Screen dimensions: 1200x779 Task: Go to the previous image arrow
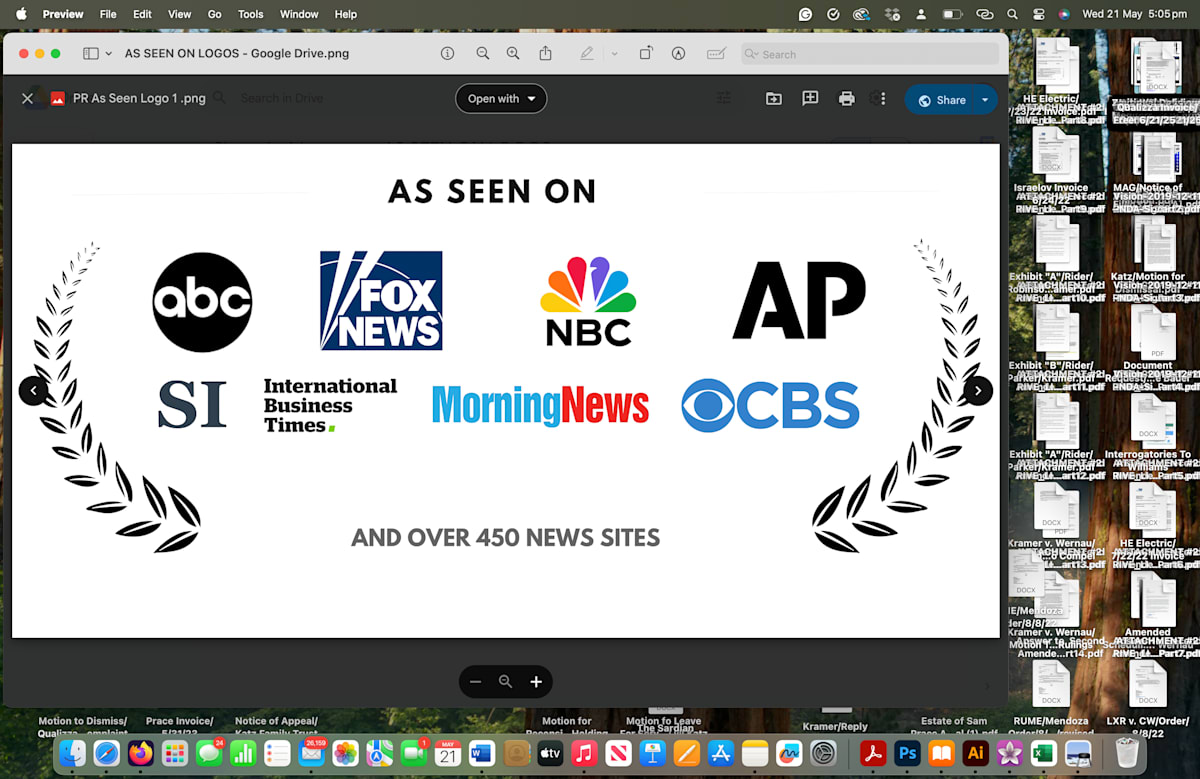[33, 390]
